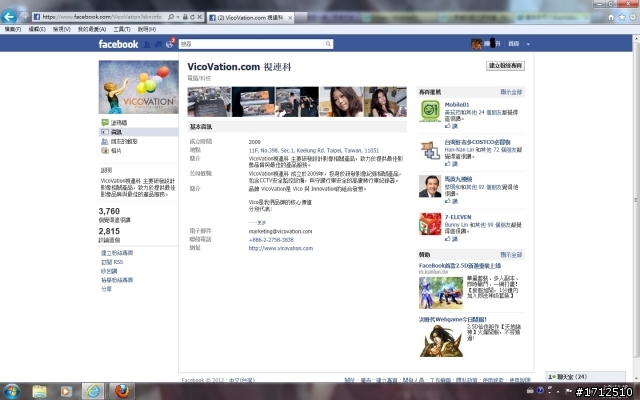This screenshot has height=400, width=640.
Task: Click the report page link in left sidebar
Action: pyautogui.click(x=117, y=280)
